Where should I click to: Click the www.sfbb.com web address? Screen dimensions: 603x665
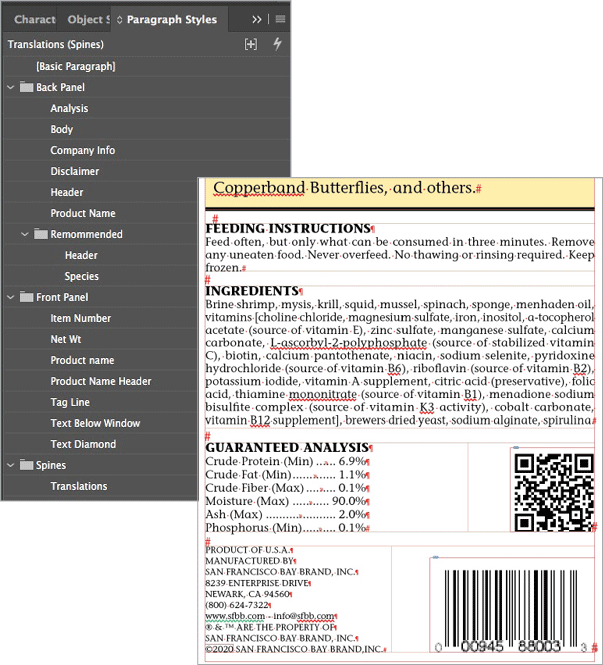coord(235,616)
